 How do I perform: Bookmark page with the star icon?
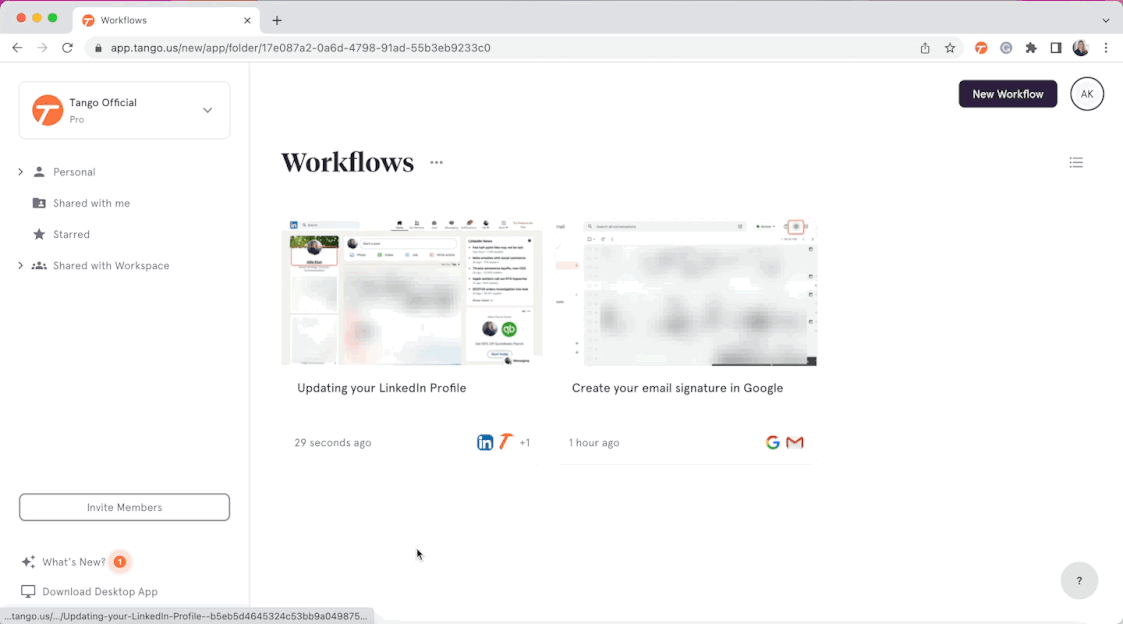(x=950, y=48)
